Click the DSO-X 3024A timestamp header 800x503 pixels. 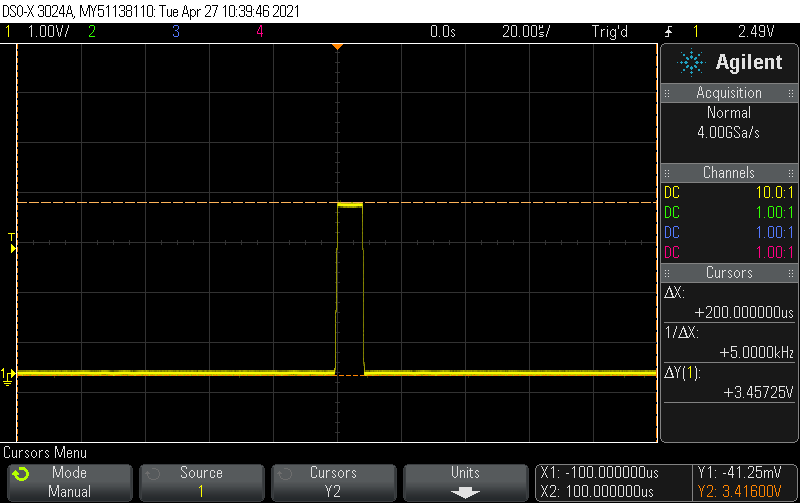click(151, 11)
